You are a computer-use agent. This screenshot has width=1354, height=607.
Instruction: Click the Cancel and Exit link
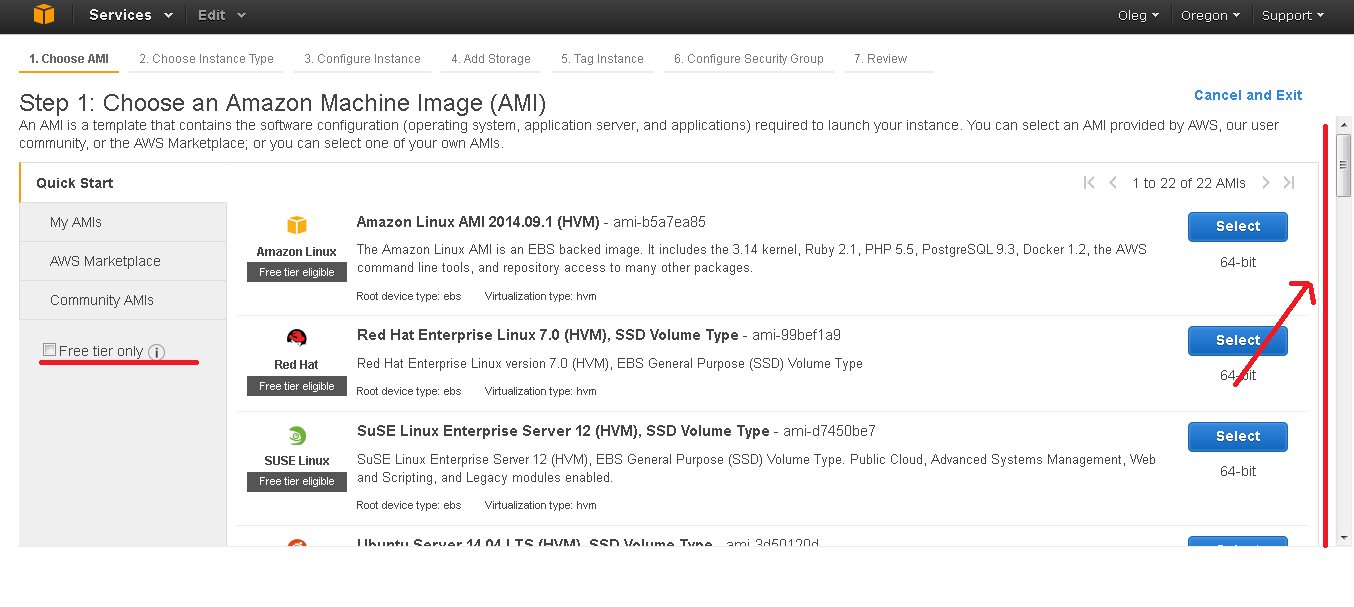point(1248,95)
